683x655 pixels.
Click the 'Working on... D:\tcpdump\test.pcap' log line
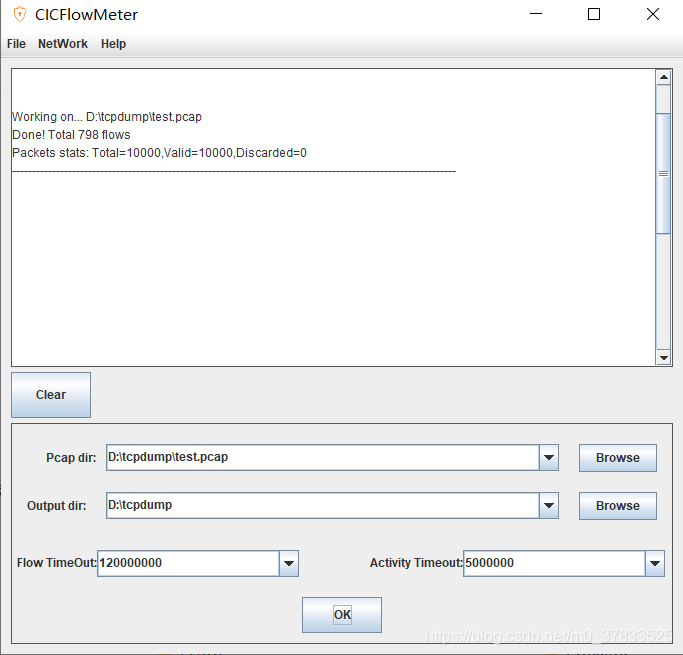tap(107, 117)
